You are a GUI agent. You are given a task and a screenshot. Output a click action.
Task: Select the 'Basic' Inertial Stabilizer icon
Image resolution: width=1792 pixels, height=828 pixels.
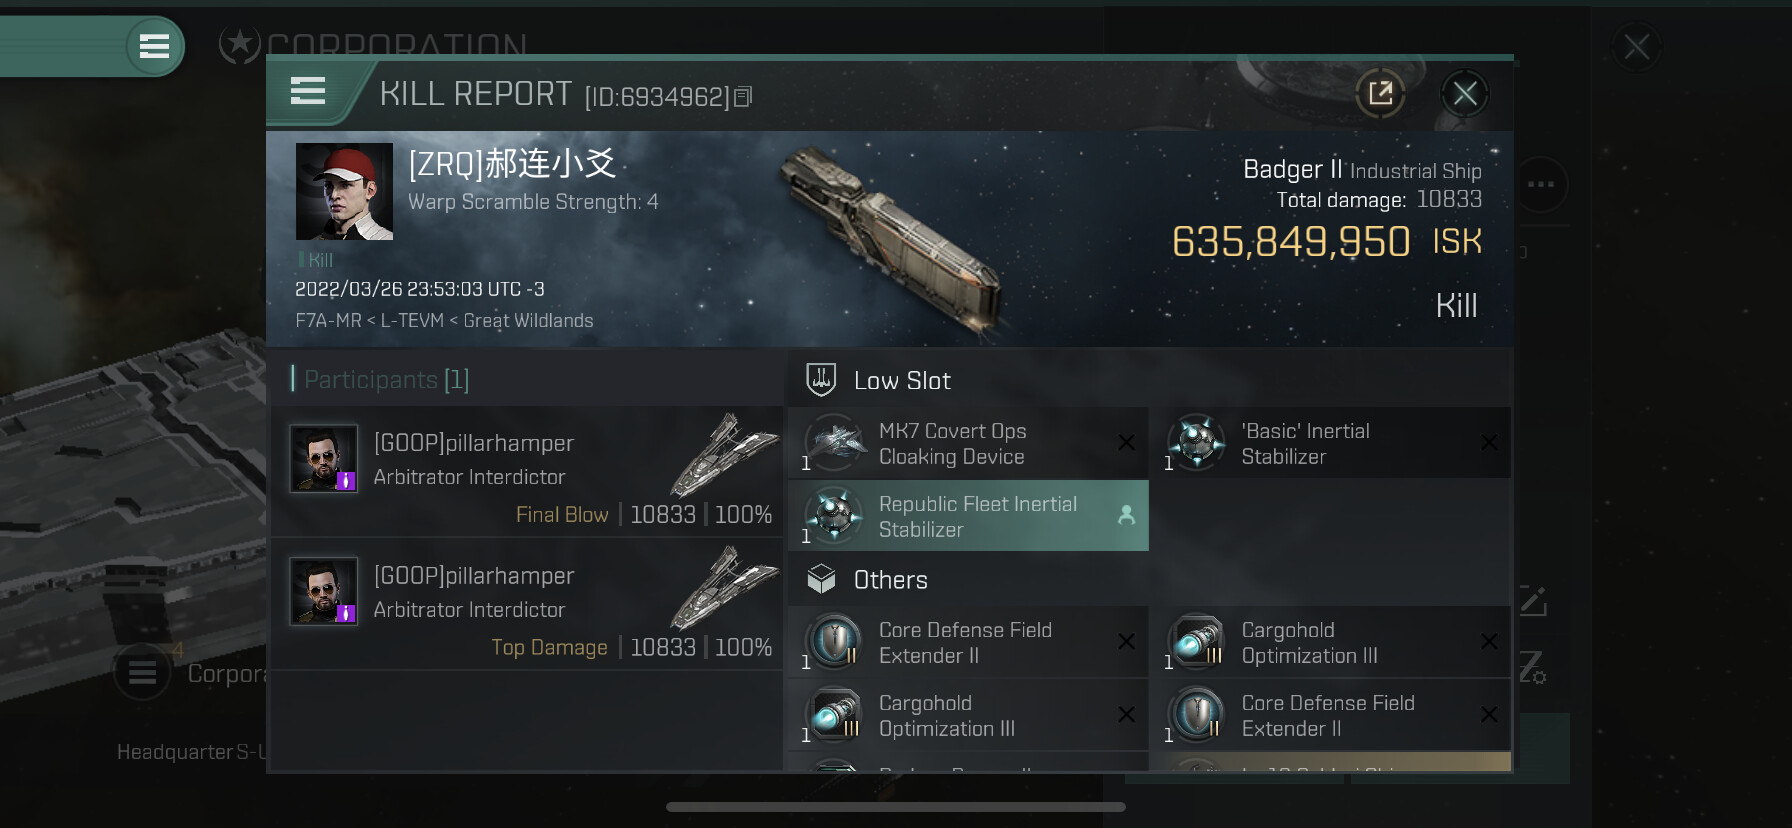tap(1196, 443)
